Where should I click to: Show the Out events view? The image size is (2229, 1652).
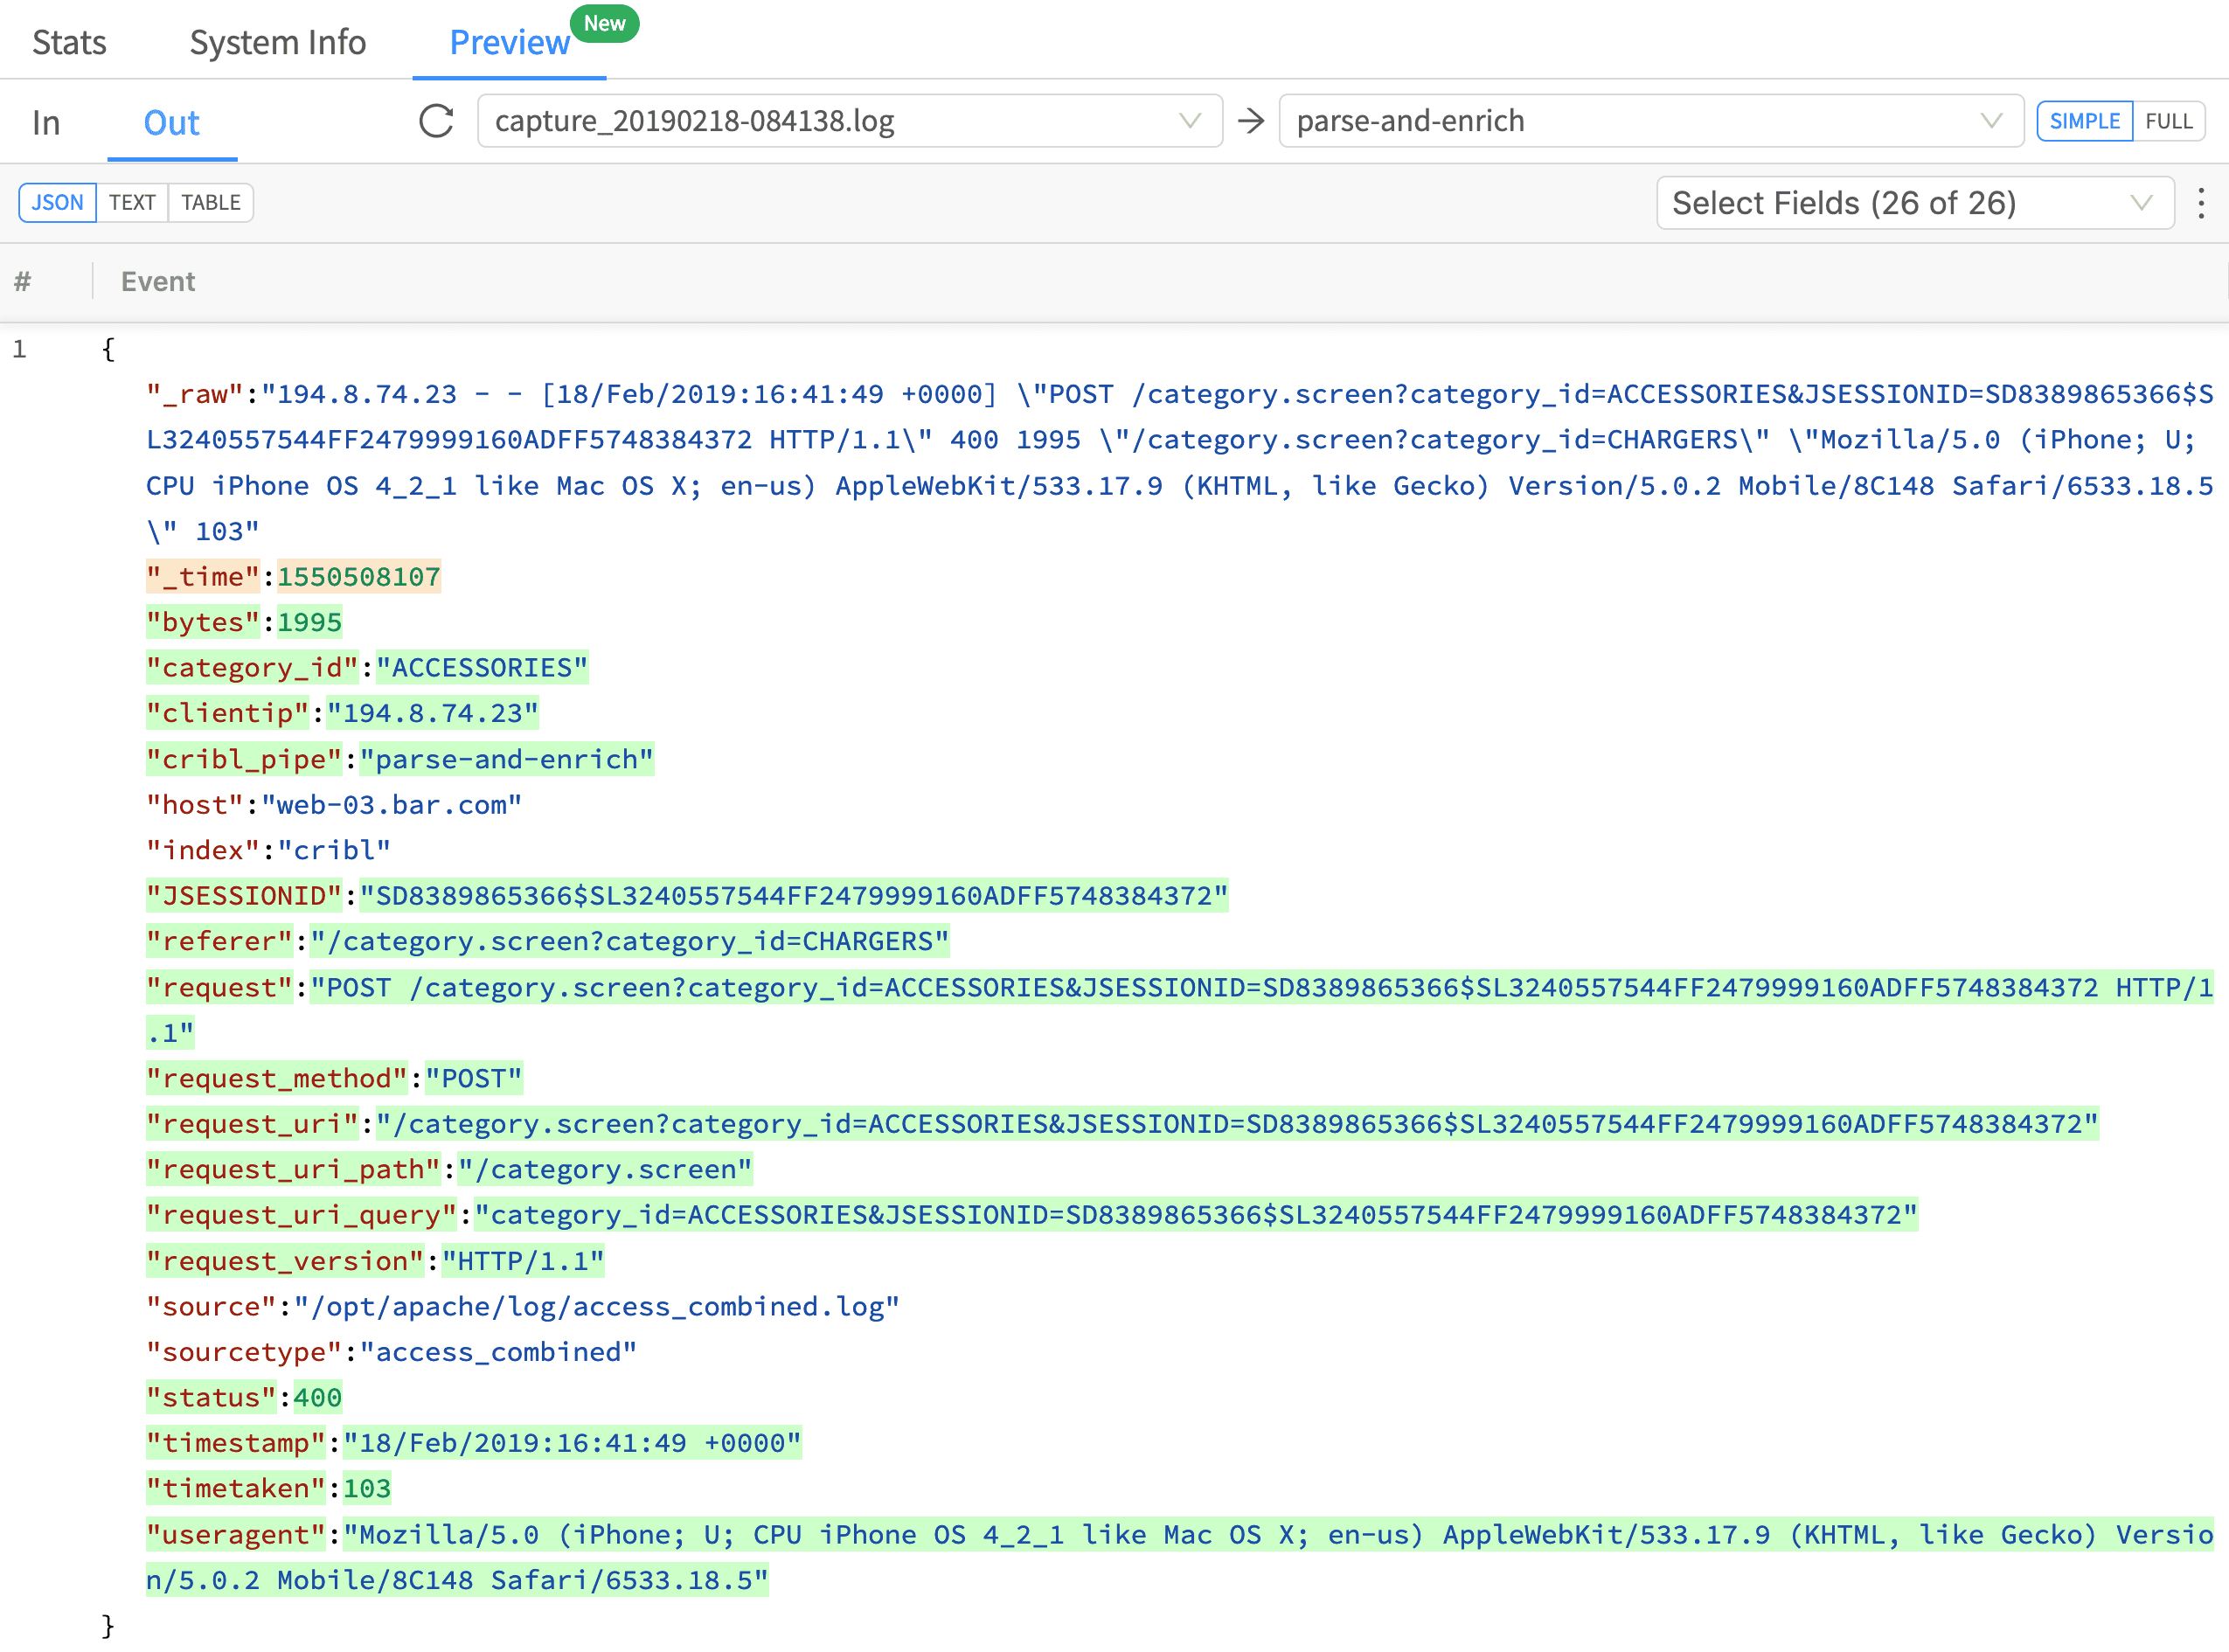[x=171, y=123]
